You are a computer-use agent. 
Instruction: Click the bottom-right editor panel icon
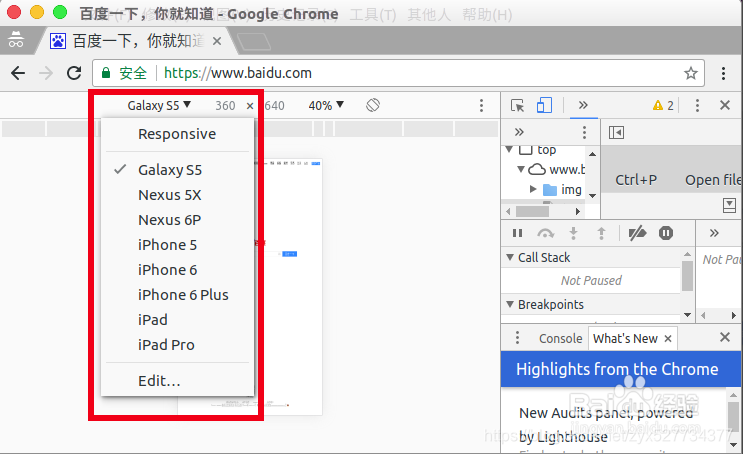[x=729, y=205]
